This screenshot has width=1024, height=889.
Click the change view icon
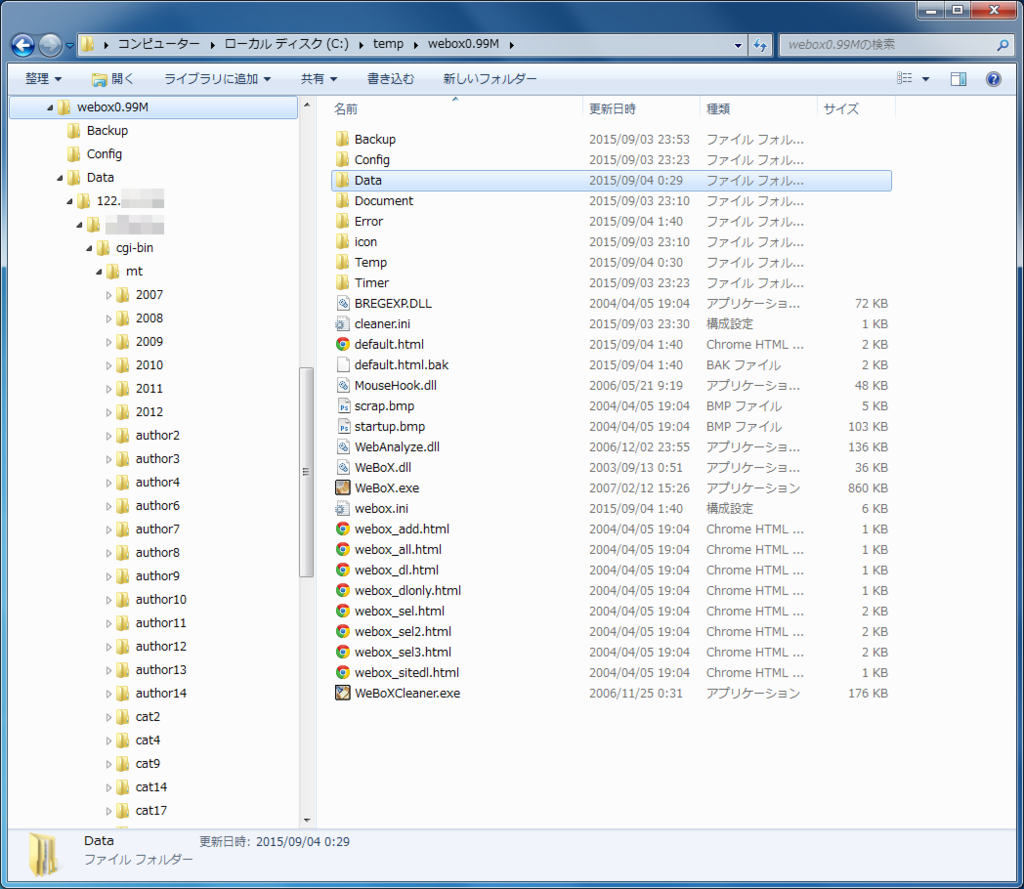point(904,78)
